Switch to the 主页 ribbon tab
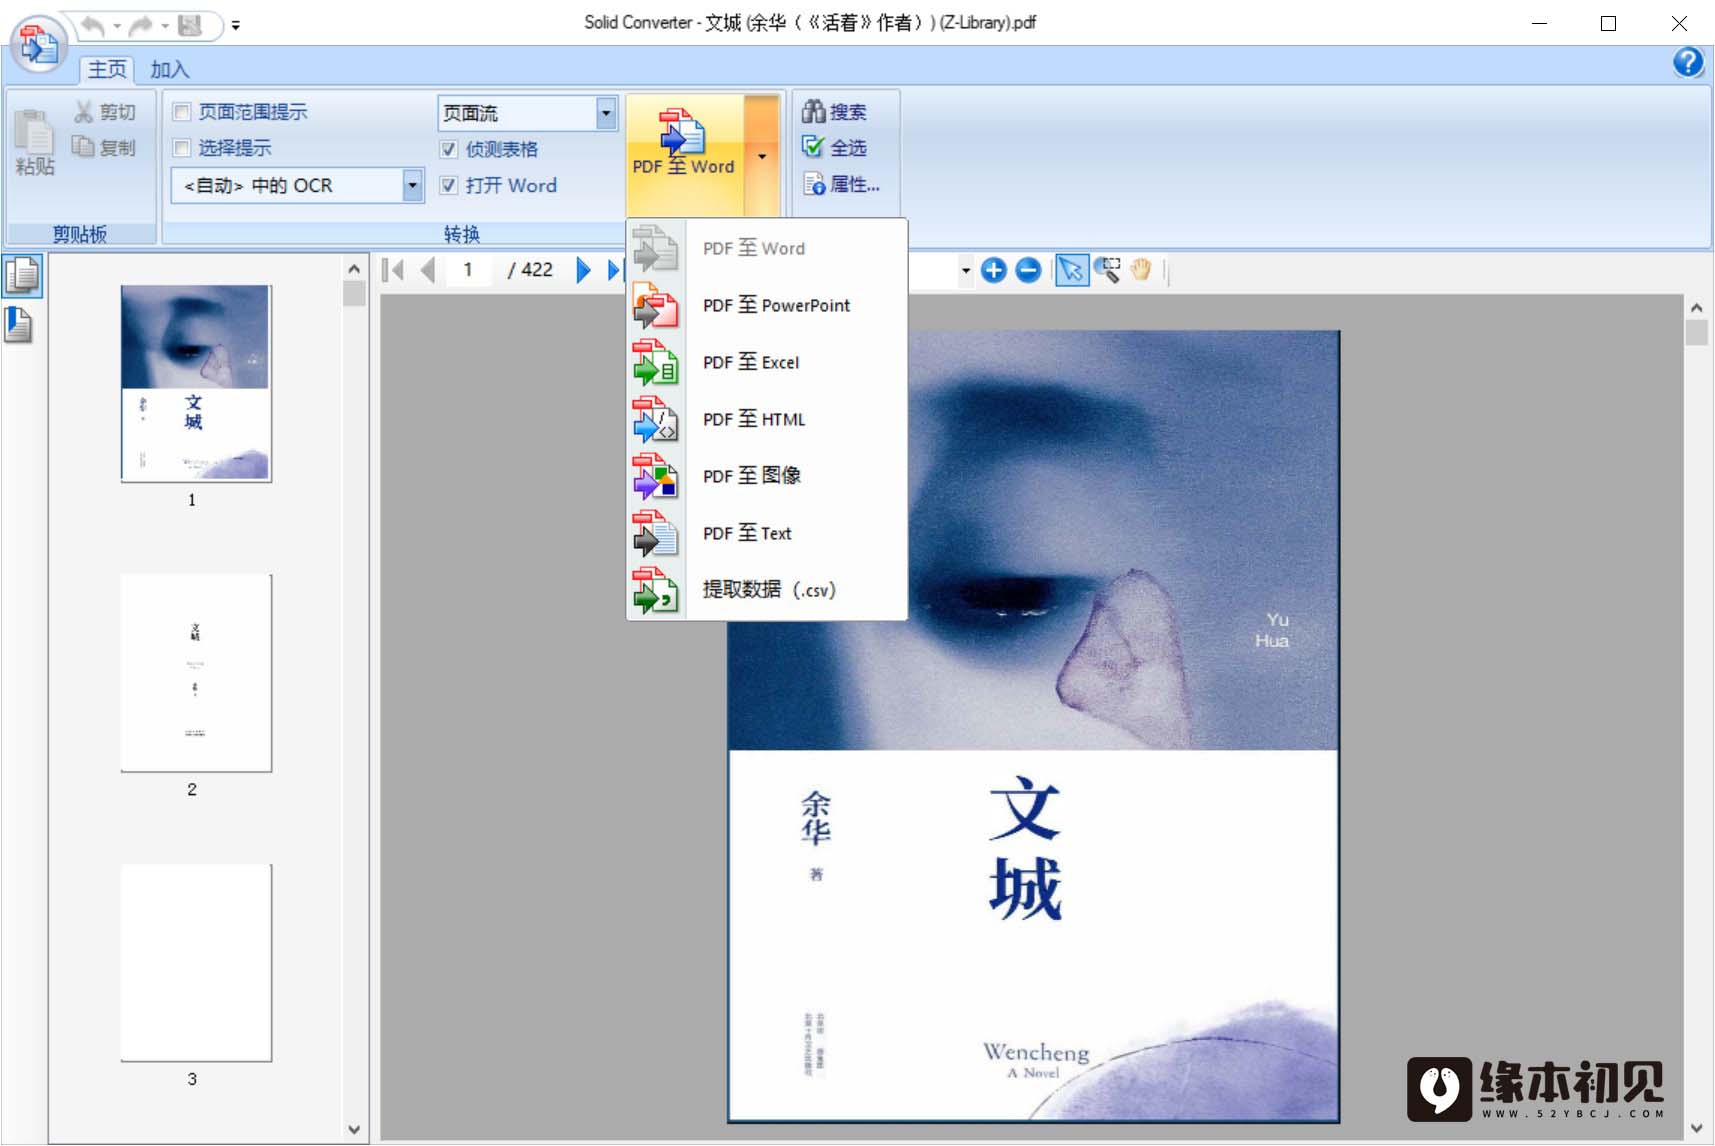The image size is (1715, 1146). (107, 69)
